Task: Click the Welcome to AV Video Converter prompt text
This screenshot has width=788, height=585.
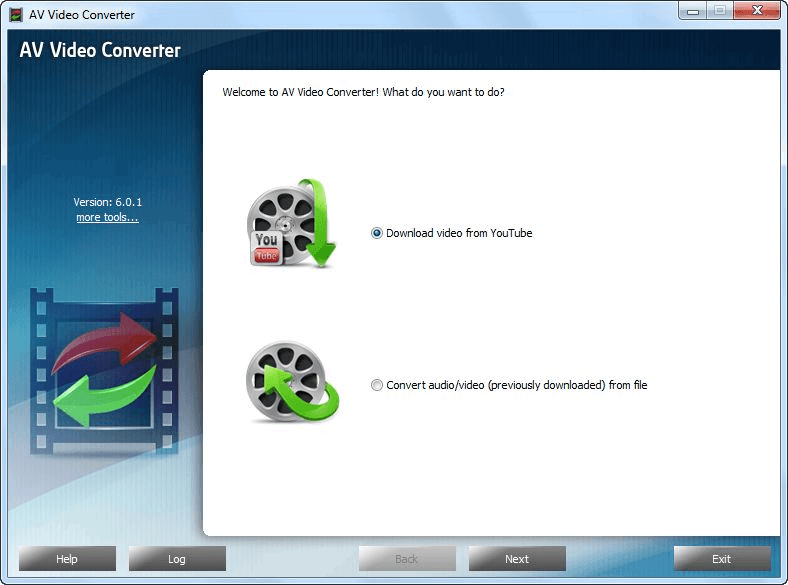Action: (x=363, y=92)
